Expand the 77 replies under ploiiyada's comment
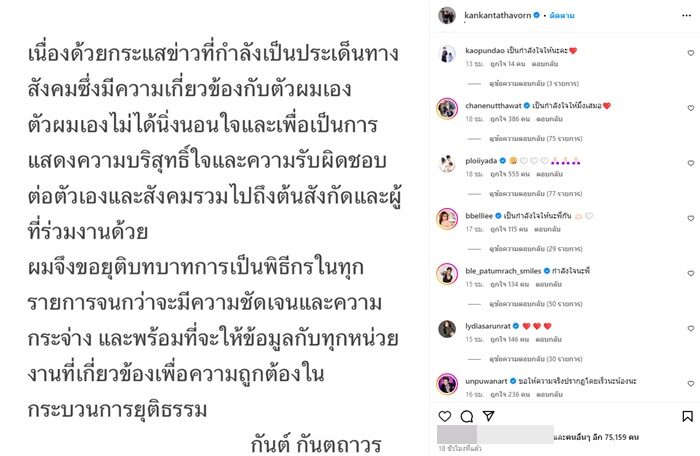The image size is (700, 456). click(x=536, y=193)
